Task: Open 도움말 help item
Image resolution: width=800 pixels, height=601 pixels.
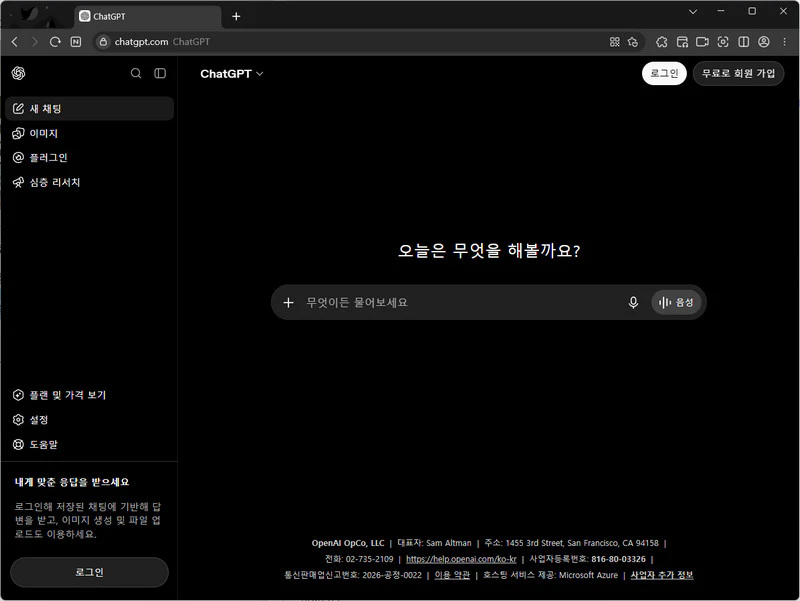Action: (x=89, y=444)
